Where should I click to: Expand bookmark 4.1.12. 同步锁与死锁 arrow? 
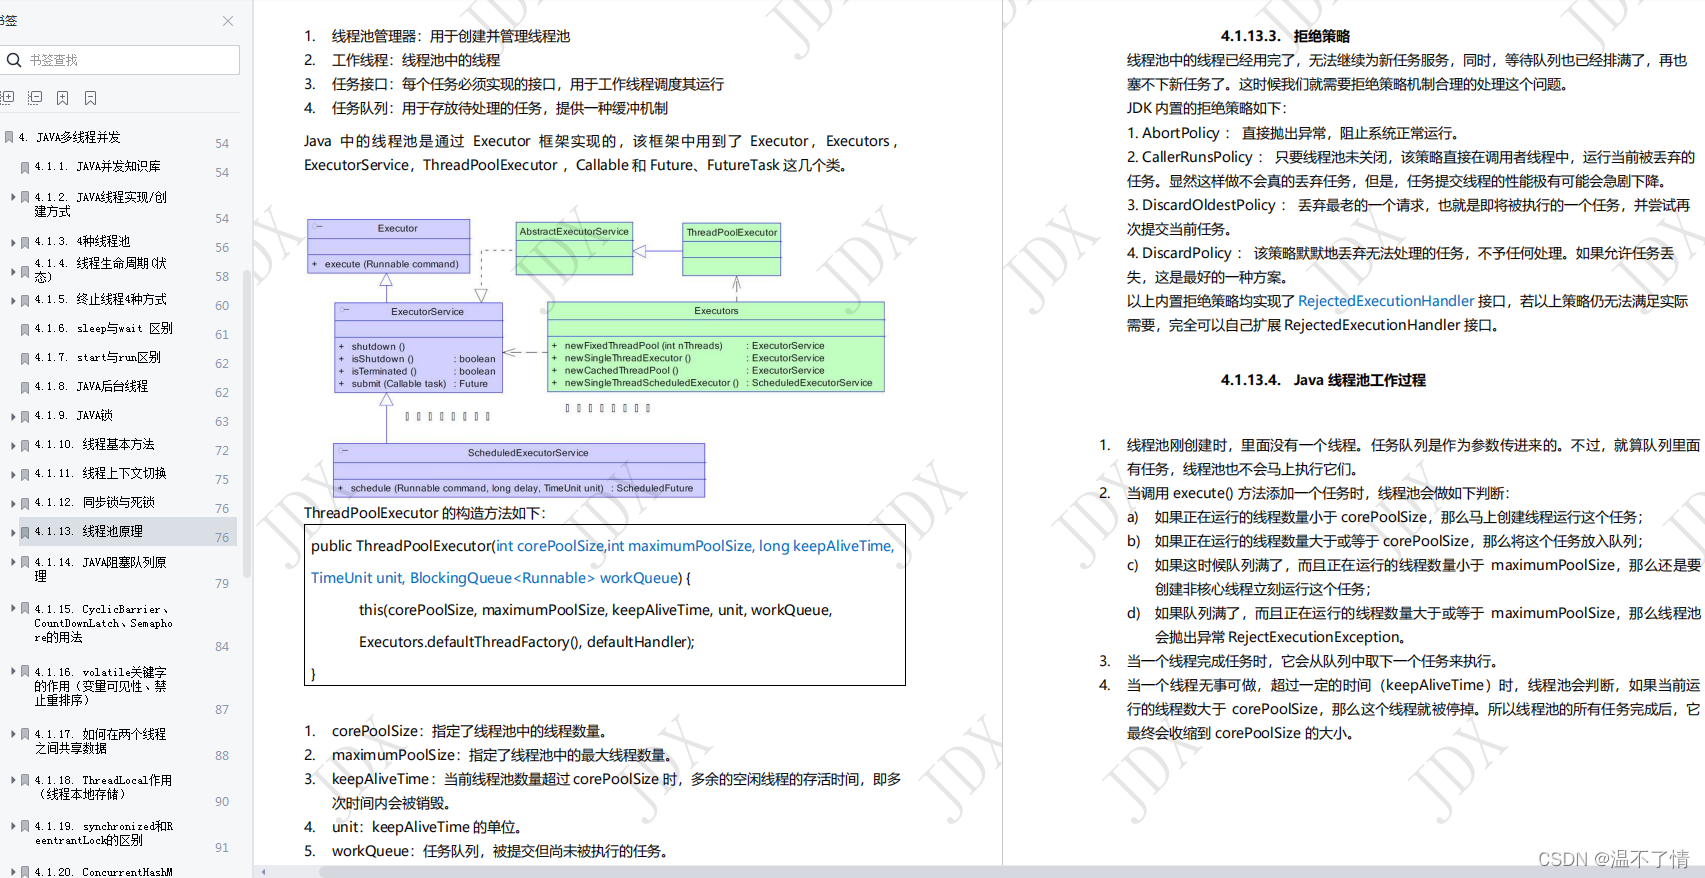coord(13,503)
